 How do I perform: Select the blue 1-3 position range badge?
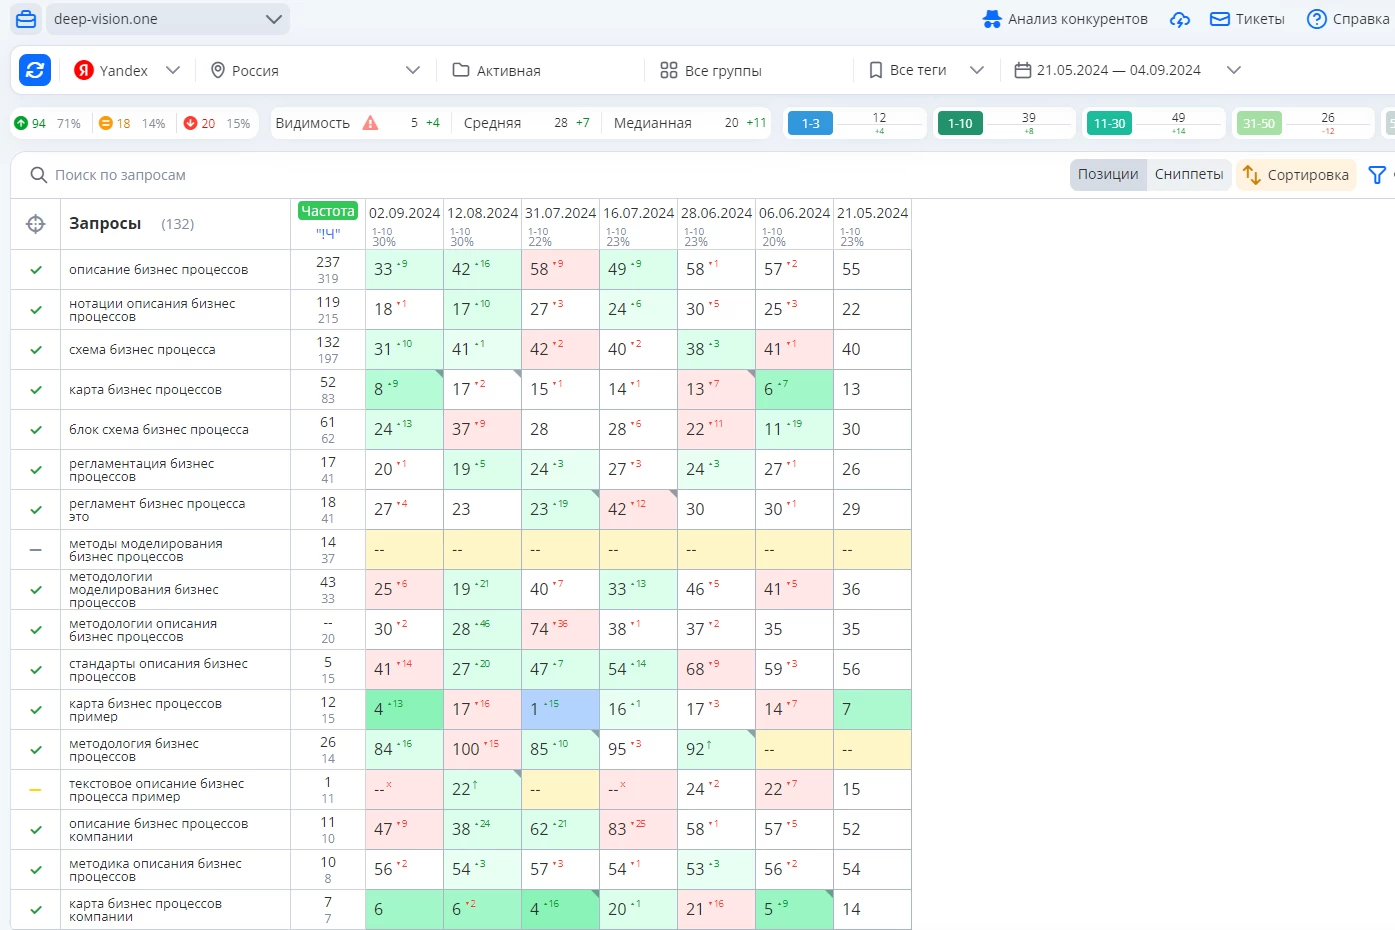click(810, 123)
